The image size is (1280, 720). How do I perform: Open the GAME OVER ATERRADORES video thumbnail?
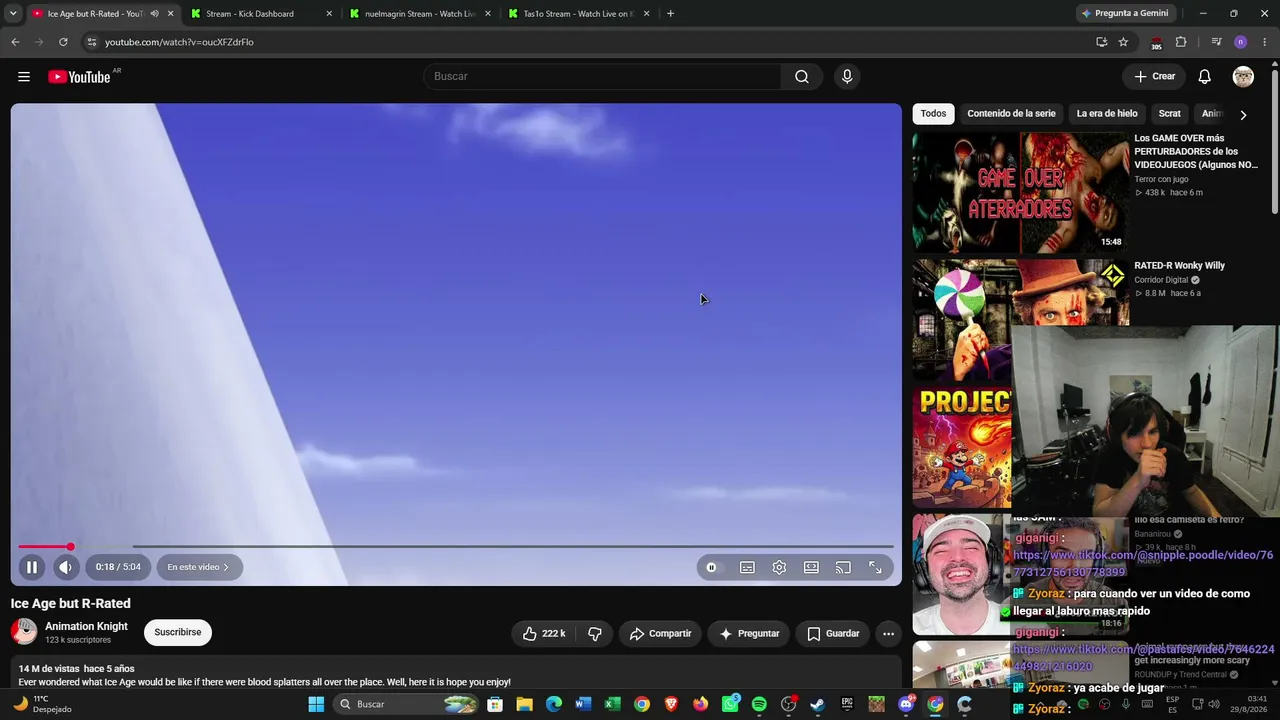1020,192
